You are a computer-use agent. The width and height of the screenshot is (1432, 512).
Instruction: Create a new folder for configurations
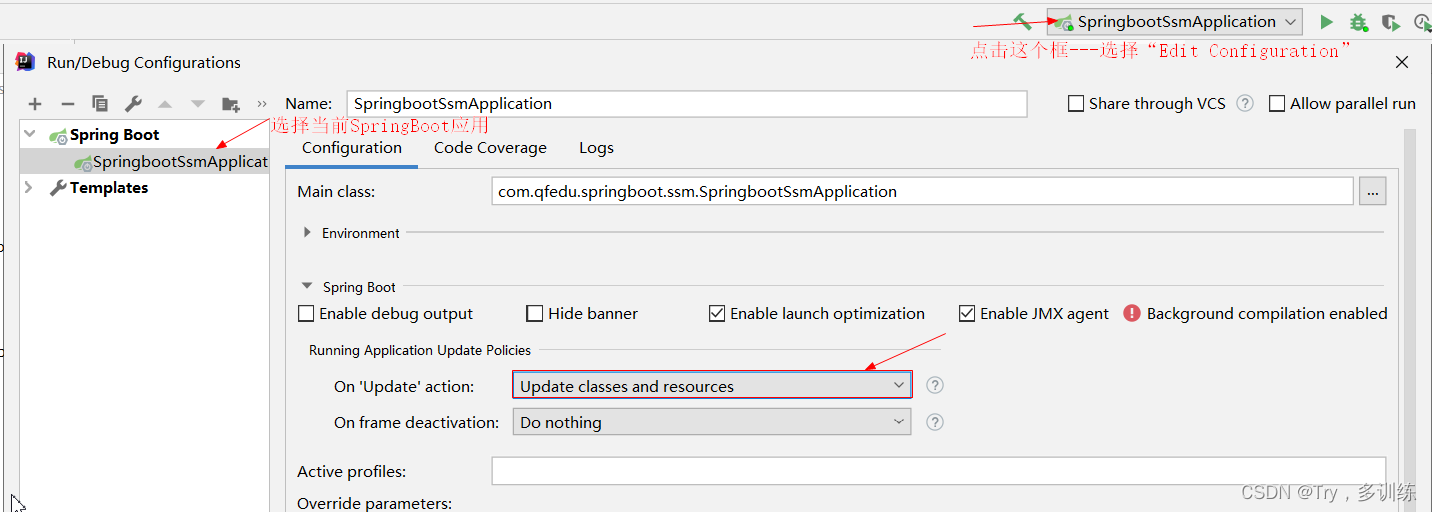(231, 104)
